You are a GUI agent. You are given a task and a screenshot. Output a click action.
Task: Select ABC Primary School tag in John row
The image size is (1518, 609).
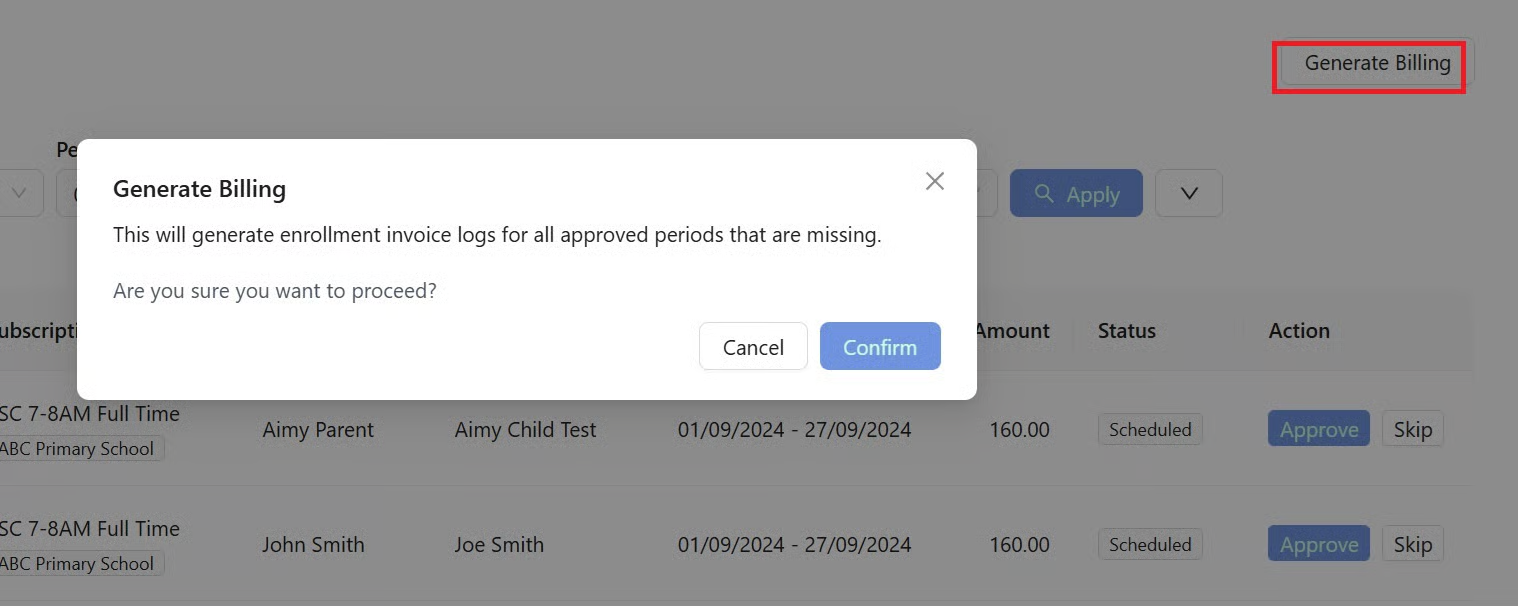coord(78,564)
